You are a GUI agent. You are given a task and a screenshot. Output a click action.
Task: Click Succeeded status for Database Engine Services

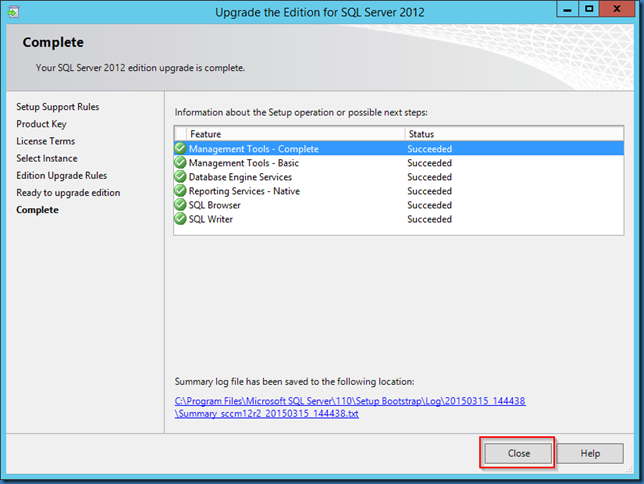click(429, 177)
